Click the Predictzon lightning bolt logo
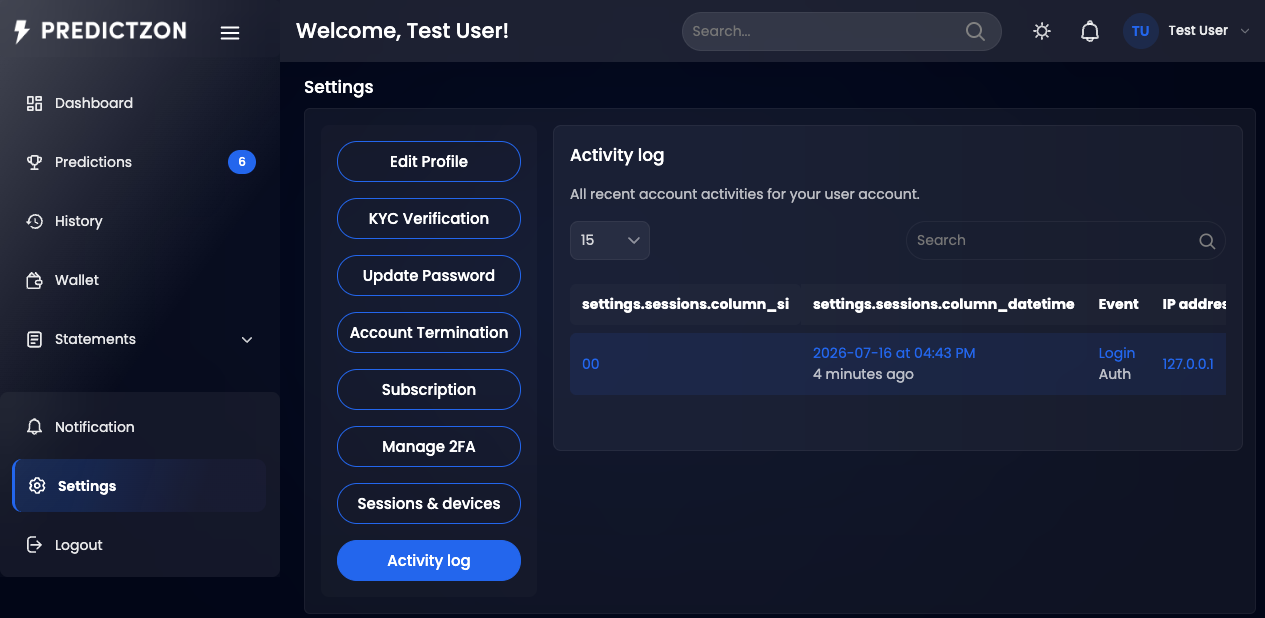 tap(22, 31)
